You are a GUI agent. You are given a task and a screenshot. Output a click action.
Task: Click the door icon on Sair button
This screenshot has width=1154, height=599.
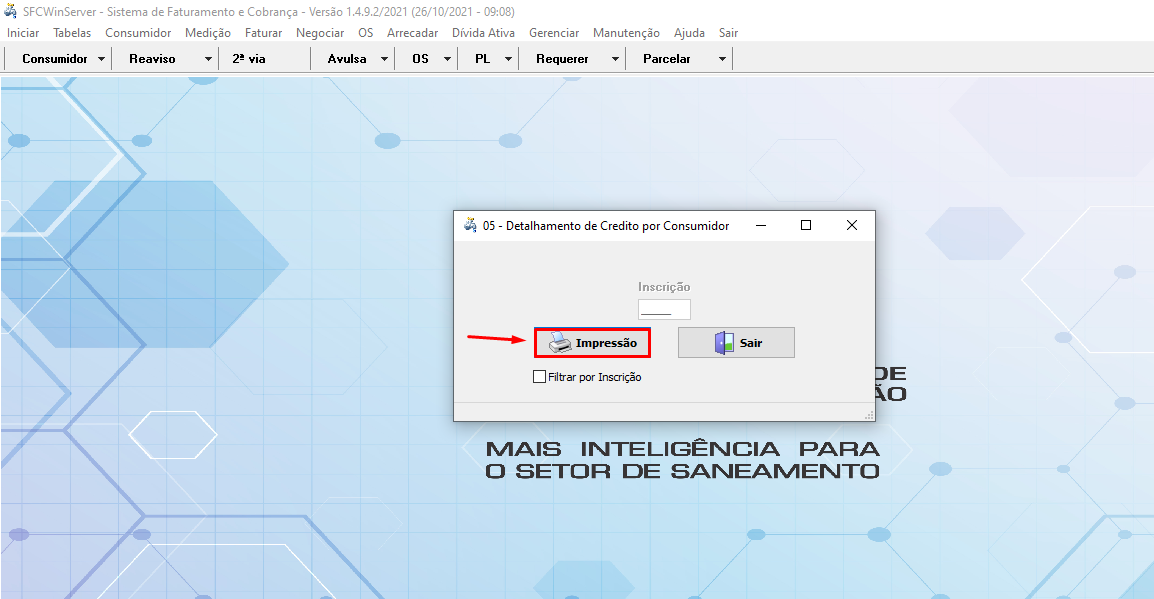(x=724, y=343)
